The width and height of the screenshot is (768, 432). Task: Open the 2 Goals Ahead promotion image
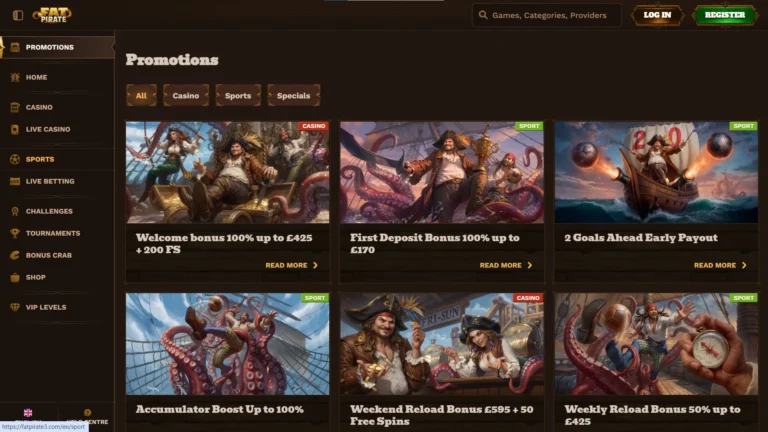point(656,172)
